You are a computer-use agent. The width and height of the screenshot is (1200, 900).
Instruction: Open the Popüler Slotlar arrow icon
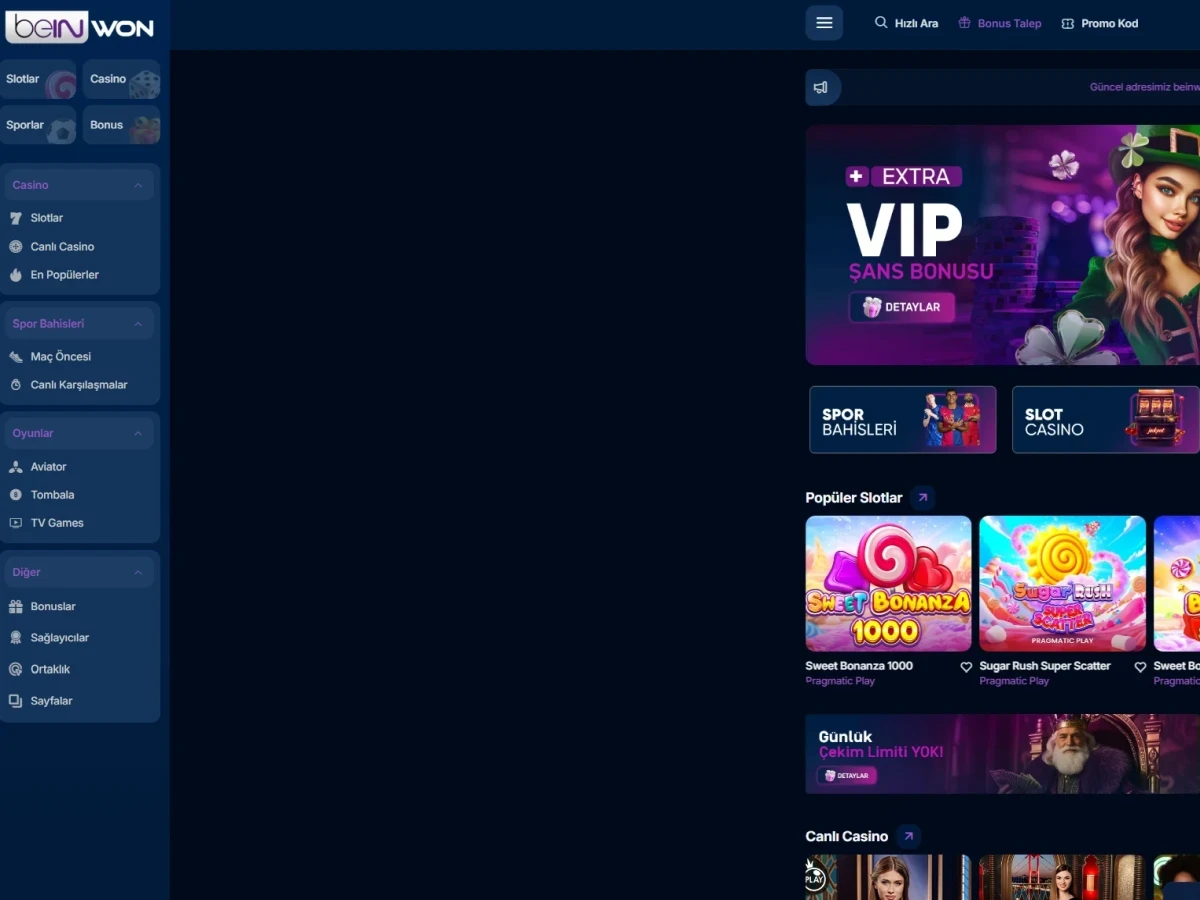click(x=923, y=497)
